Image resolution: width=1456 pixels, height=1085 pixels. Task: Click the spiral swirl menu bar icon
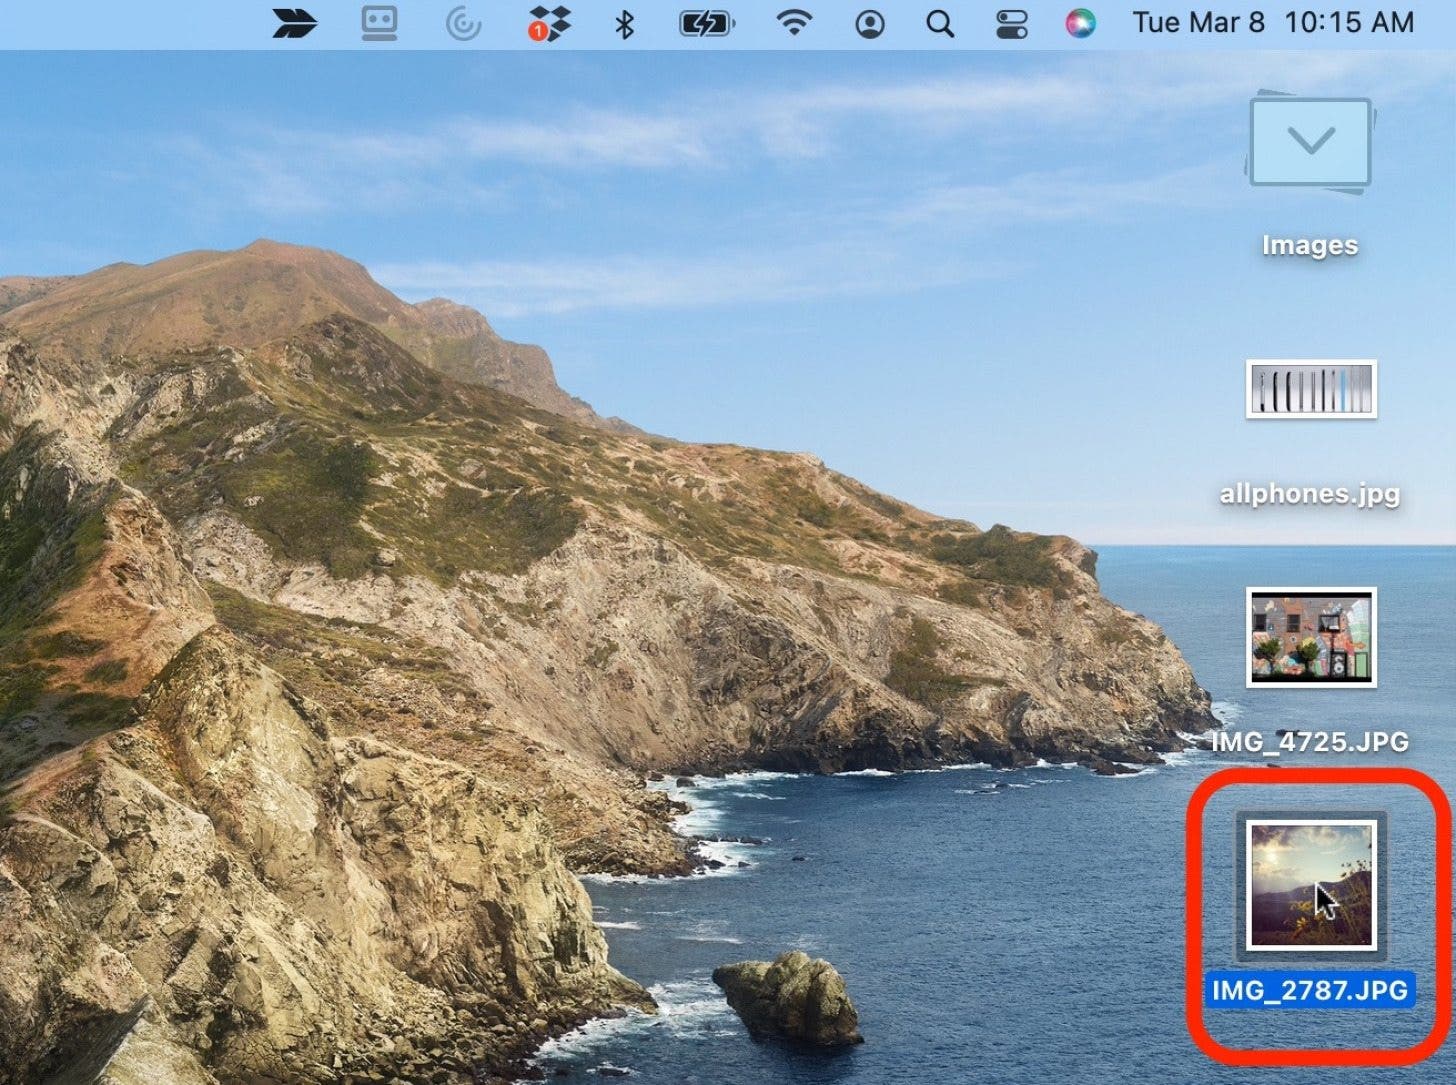pyautogui.click(x=463, y=23)
